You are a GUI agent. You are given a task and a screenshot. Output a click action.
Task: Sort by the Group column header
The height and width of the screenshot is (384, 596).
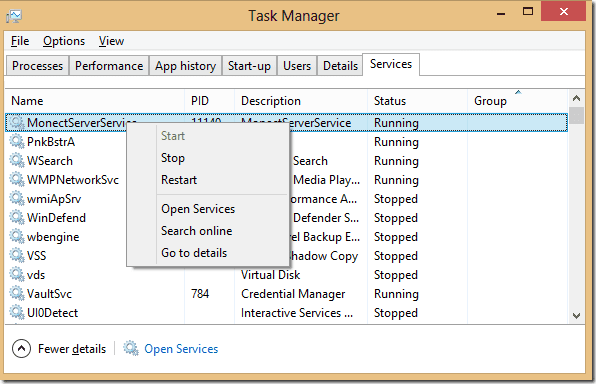(x=517, y=101)
